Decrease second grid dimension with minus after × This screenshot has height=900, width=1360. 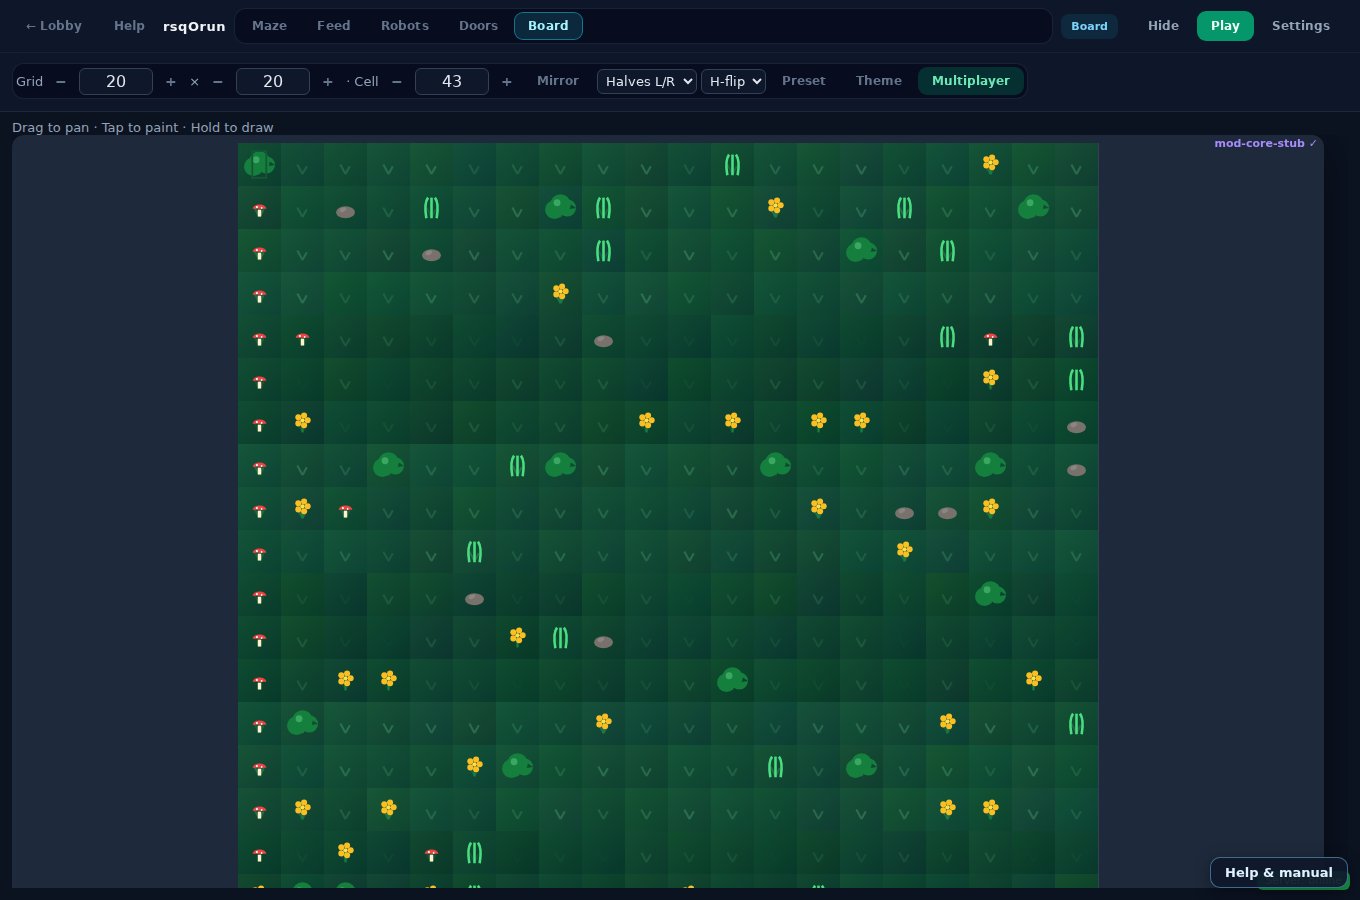pos(218,81)
